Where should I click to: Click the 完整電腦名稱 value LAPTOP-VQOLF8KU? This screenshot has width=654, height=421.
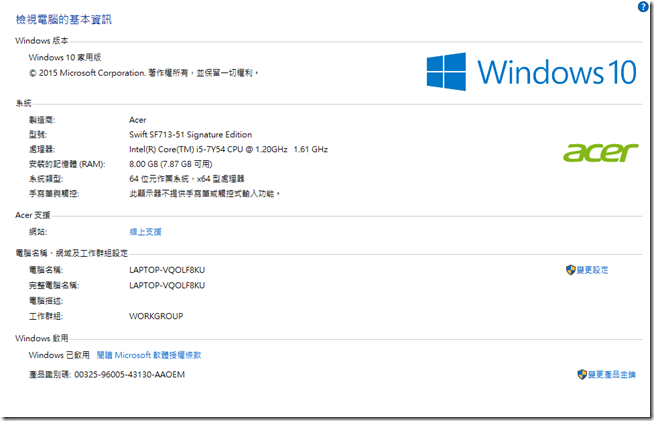[167, 285]
